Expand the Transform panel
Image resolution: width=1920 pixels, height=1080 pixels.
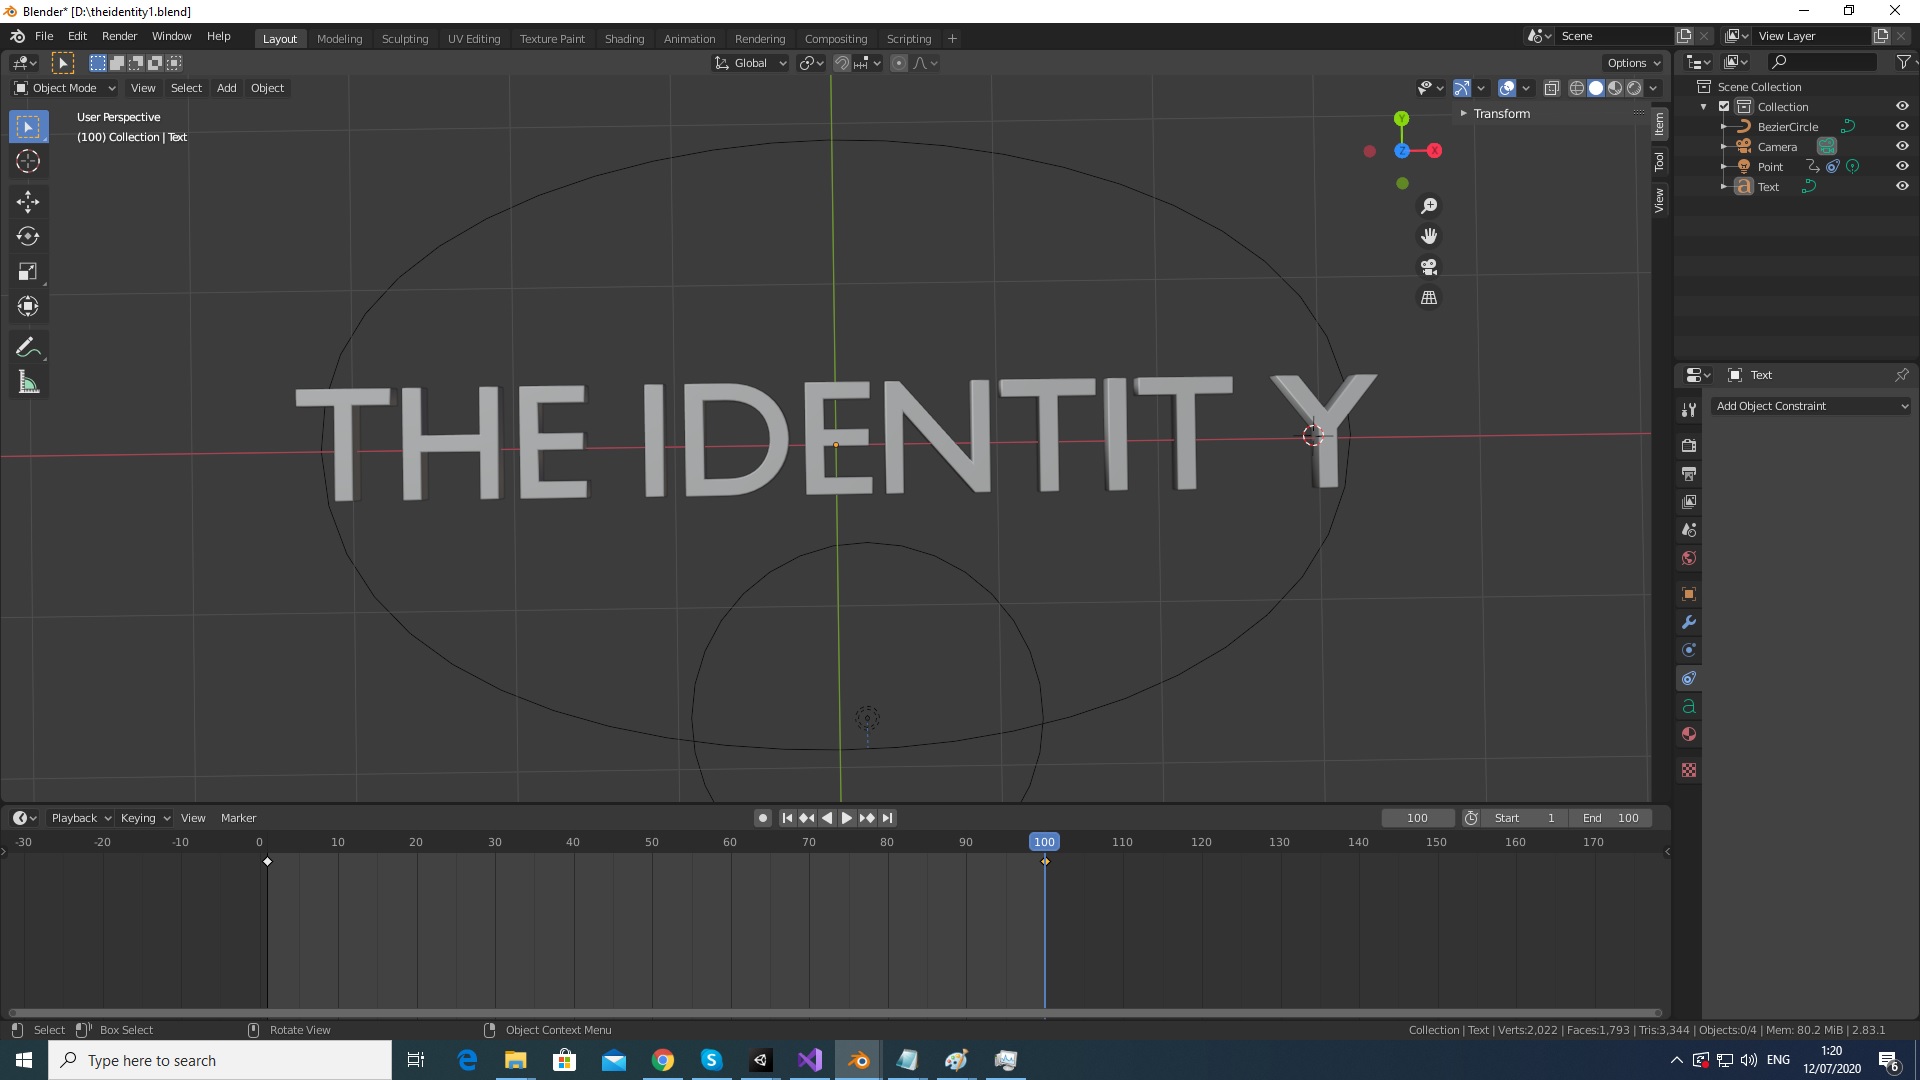1501,113
